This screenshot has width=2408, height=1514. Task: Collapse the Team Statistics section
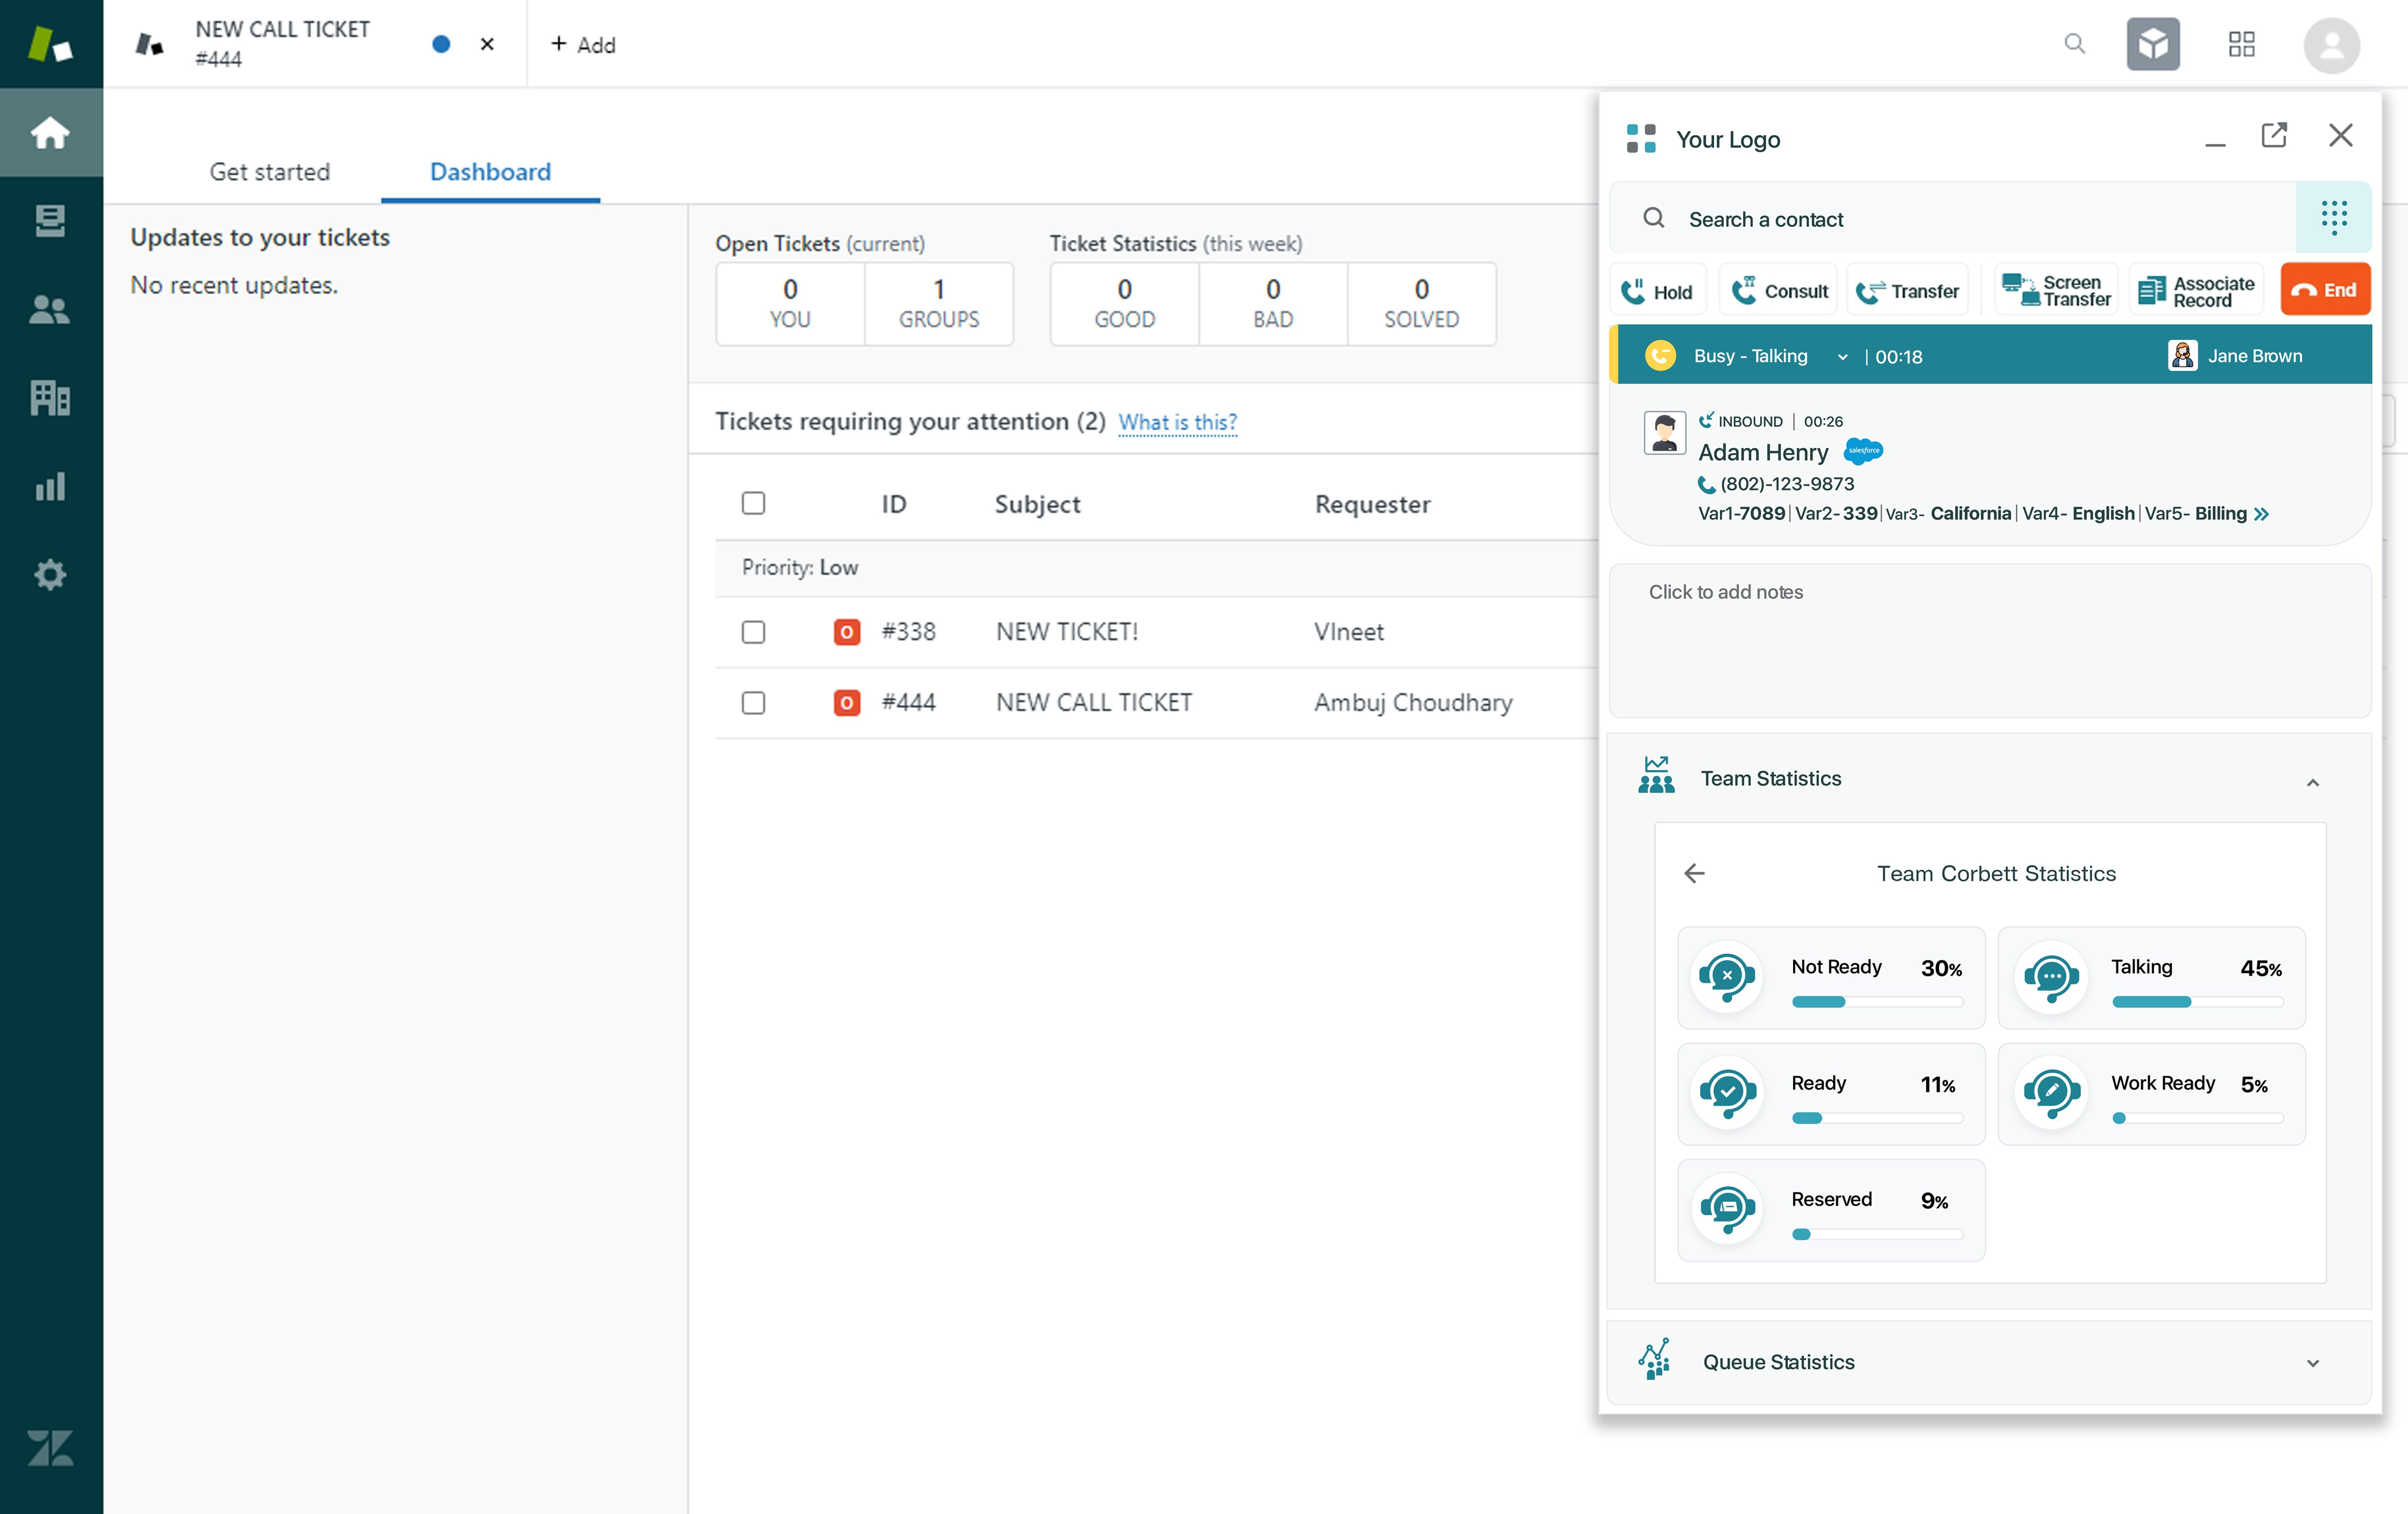[x=2312, y=782]
